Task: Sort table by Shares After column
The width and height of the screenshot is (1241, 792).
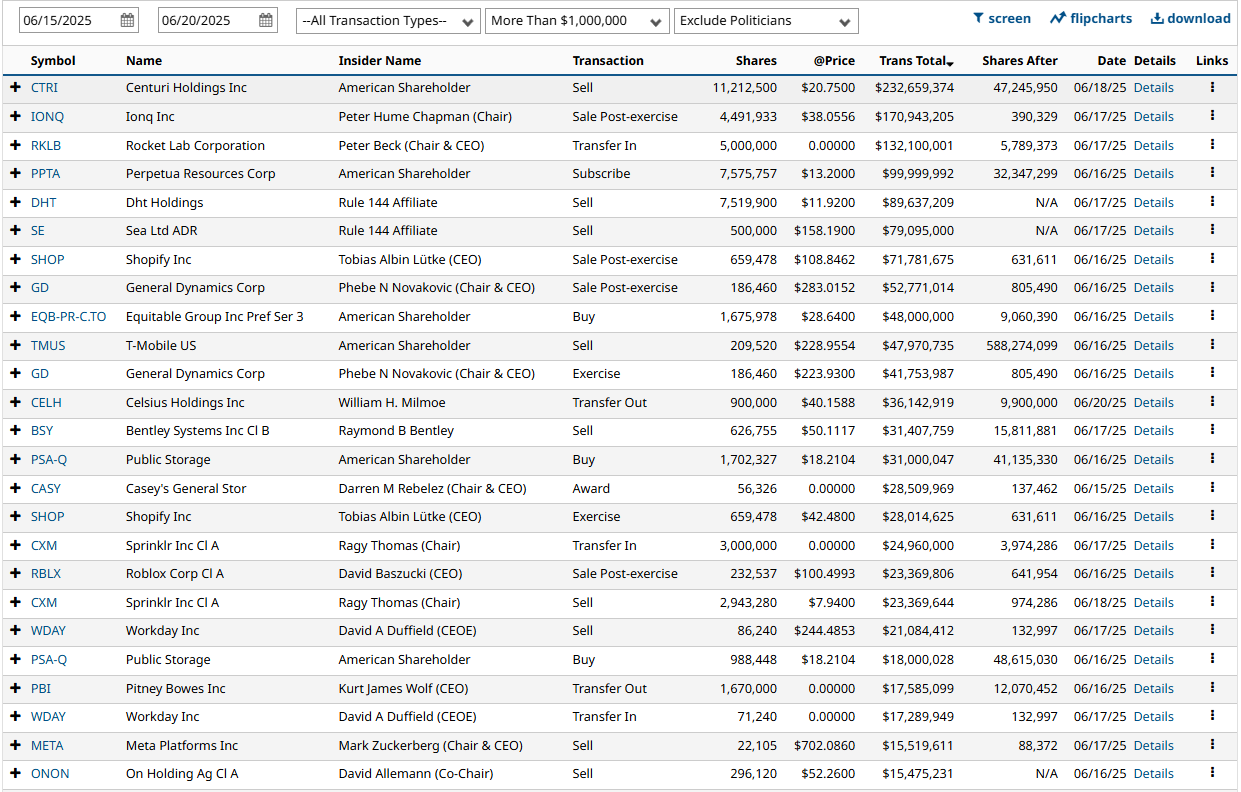Action: click(x=1020, y=61)
